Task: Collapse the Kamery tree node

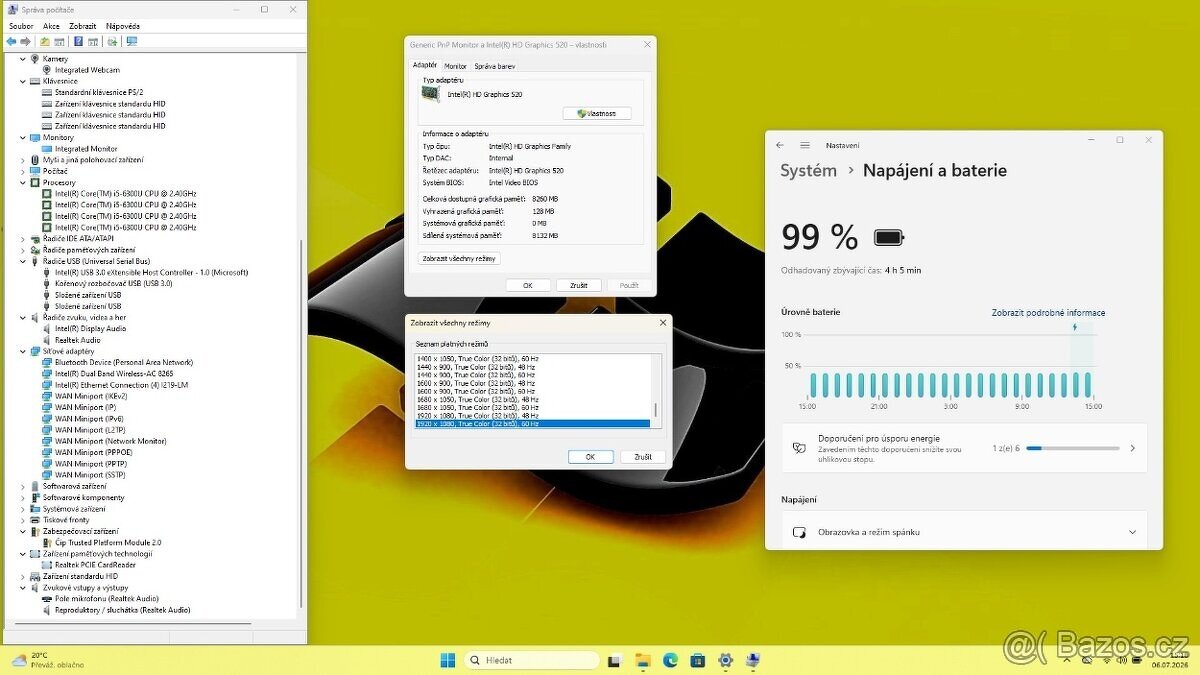Action: pyautogui.click(x=22, y=59)
